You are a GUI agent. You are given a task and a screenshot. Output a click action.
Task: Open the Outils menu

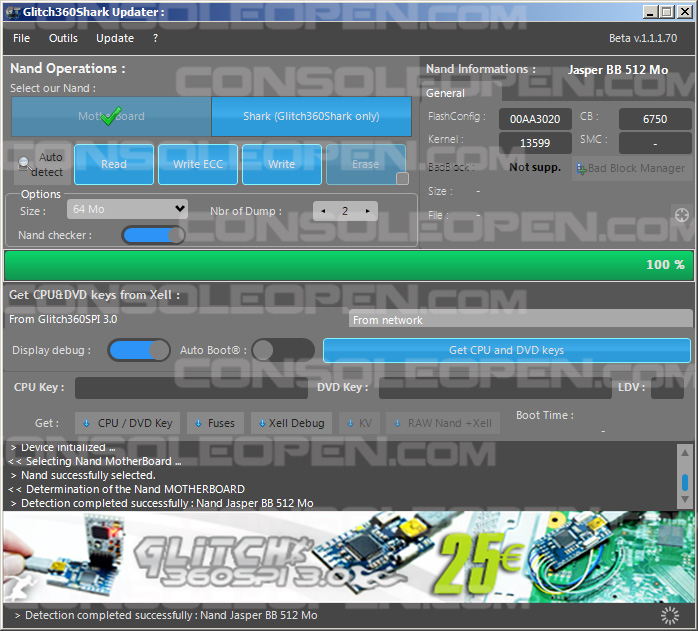point(63,38)
